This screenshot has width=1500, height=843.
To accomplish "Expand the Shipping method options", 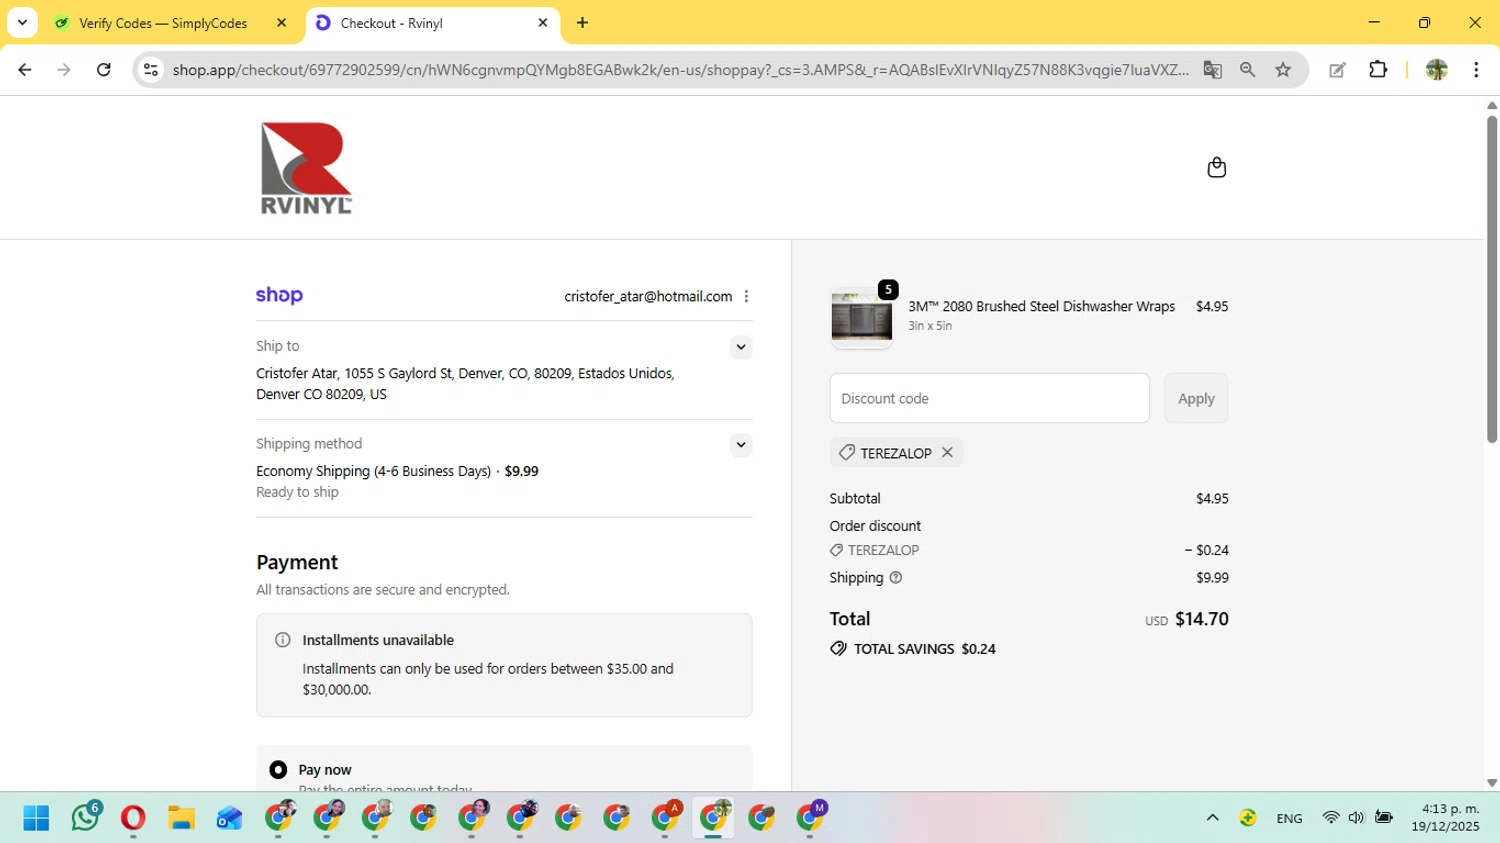I will click(x=740, y=445).
